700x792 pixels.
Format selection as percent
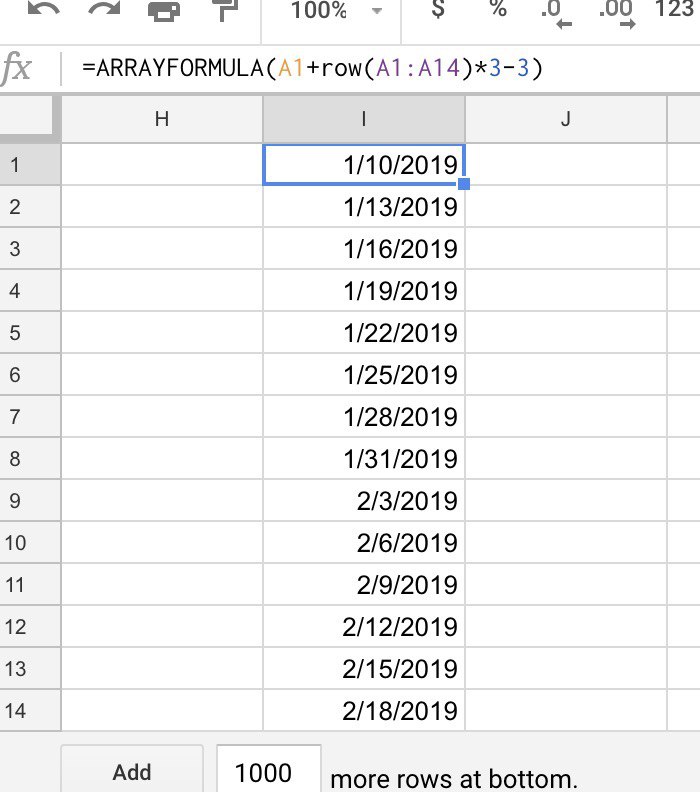[x=498, y=9]
